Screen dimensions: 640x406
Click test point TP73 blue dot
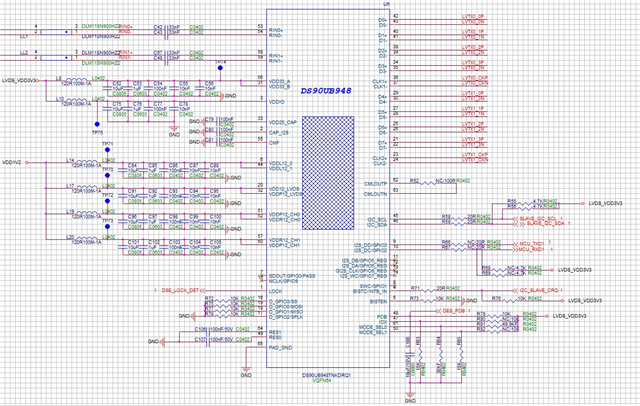coord(107,226)
